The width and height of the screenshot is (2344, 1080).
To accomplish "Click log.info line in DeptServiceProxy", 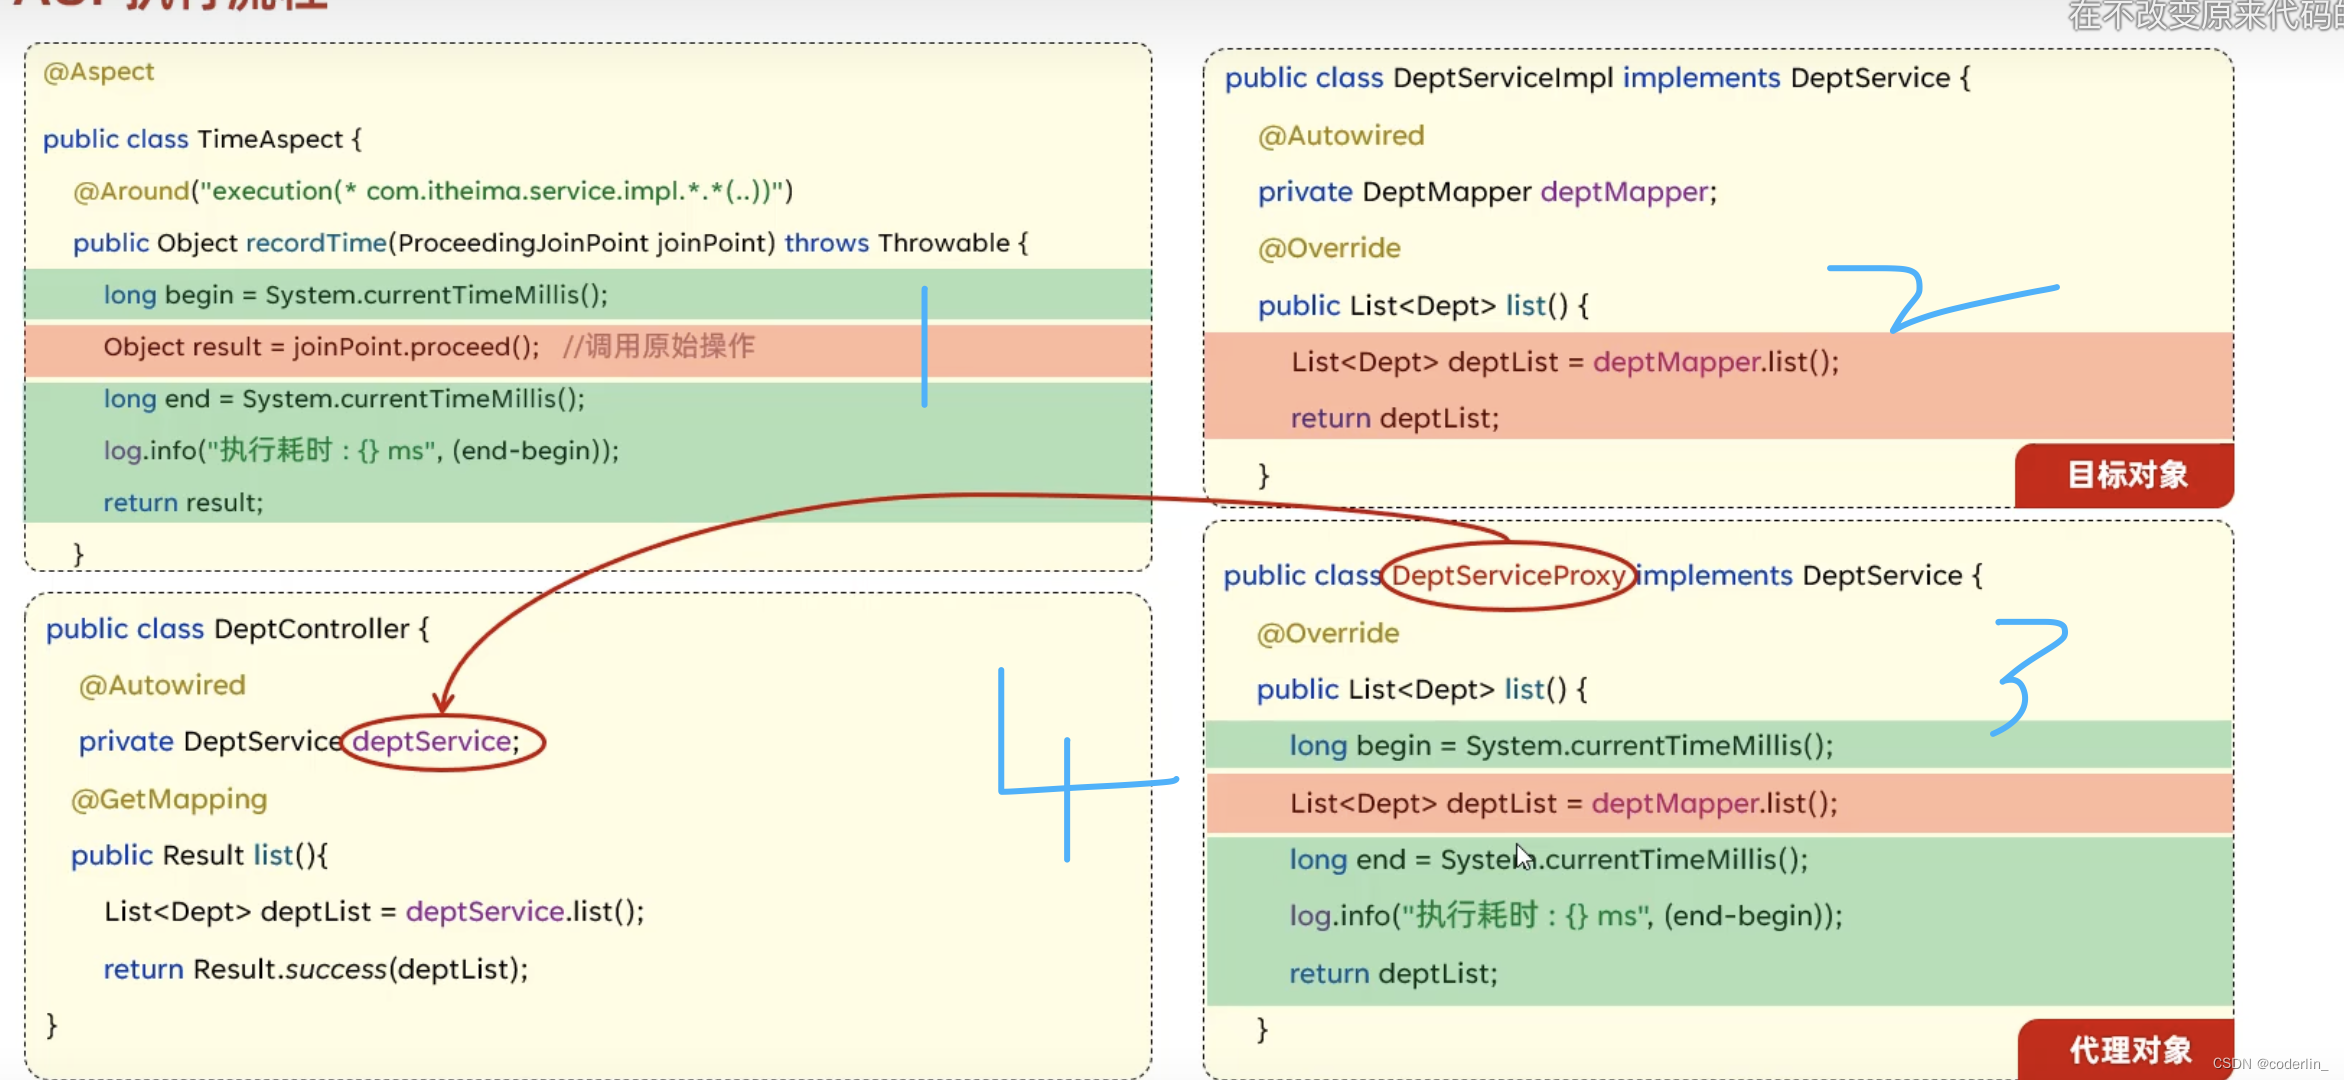I will 1566,916.
